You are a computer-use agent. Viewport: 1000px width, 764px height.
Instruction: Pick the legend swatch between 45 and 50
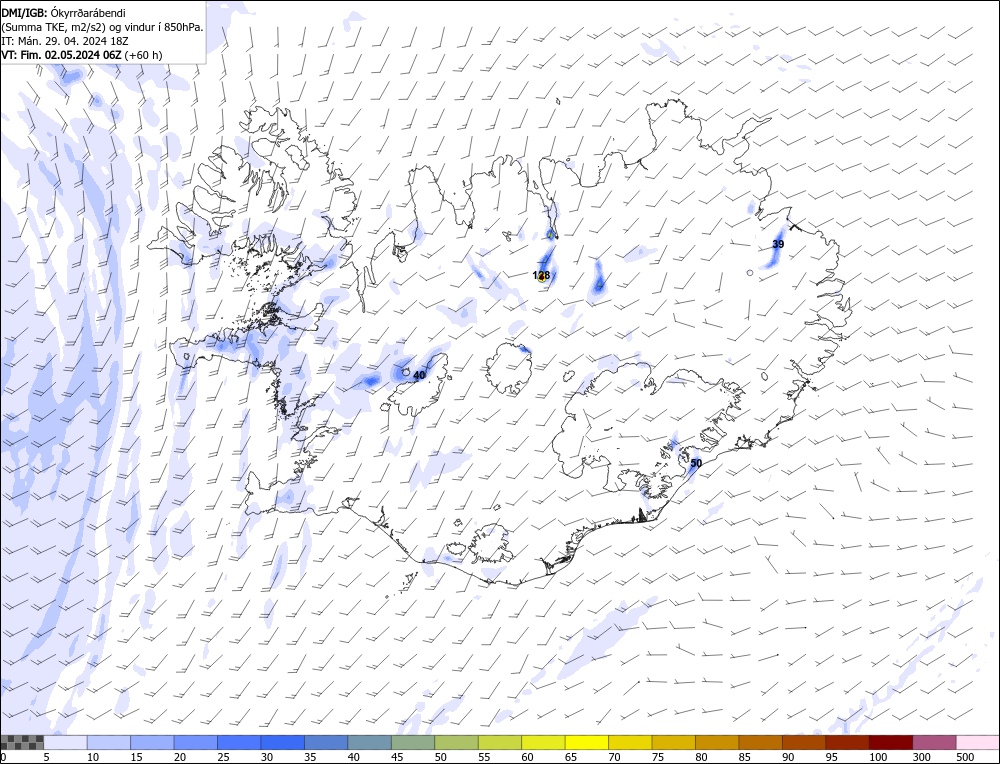click(413, 742)
